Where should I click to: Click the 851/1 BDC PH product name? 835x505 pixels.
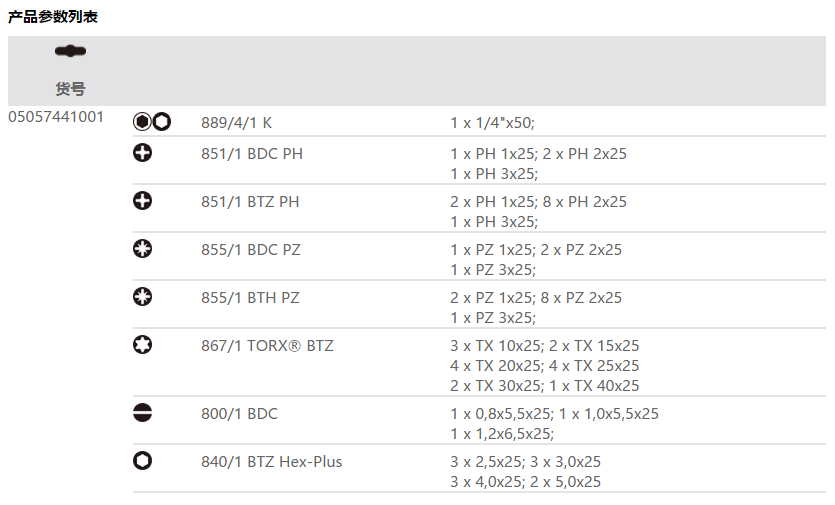click(x=252, y=154)
